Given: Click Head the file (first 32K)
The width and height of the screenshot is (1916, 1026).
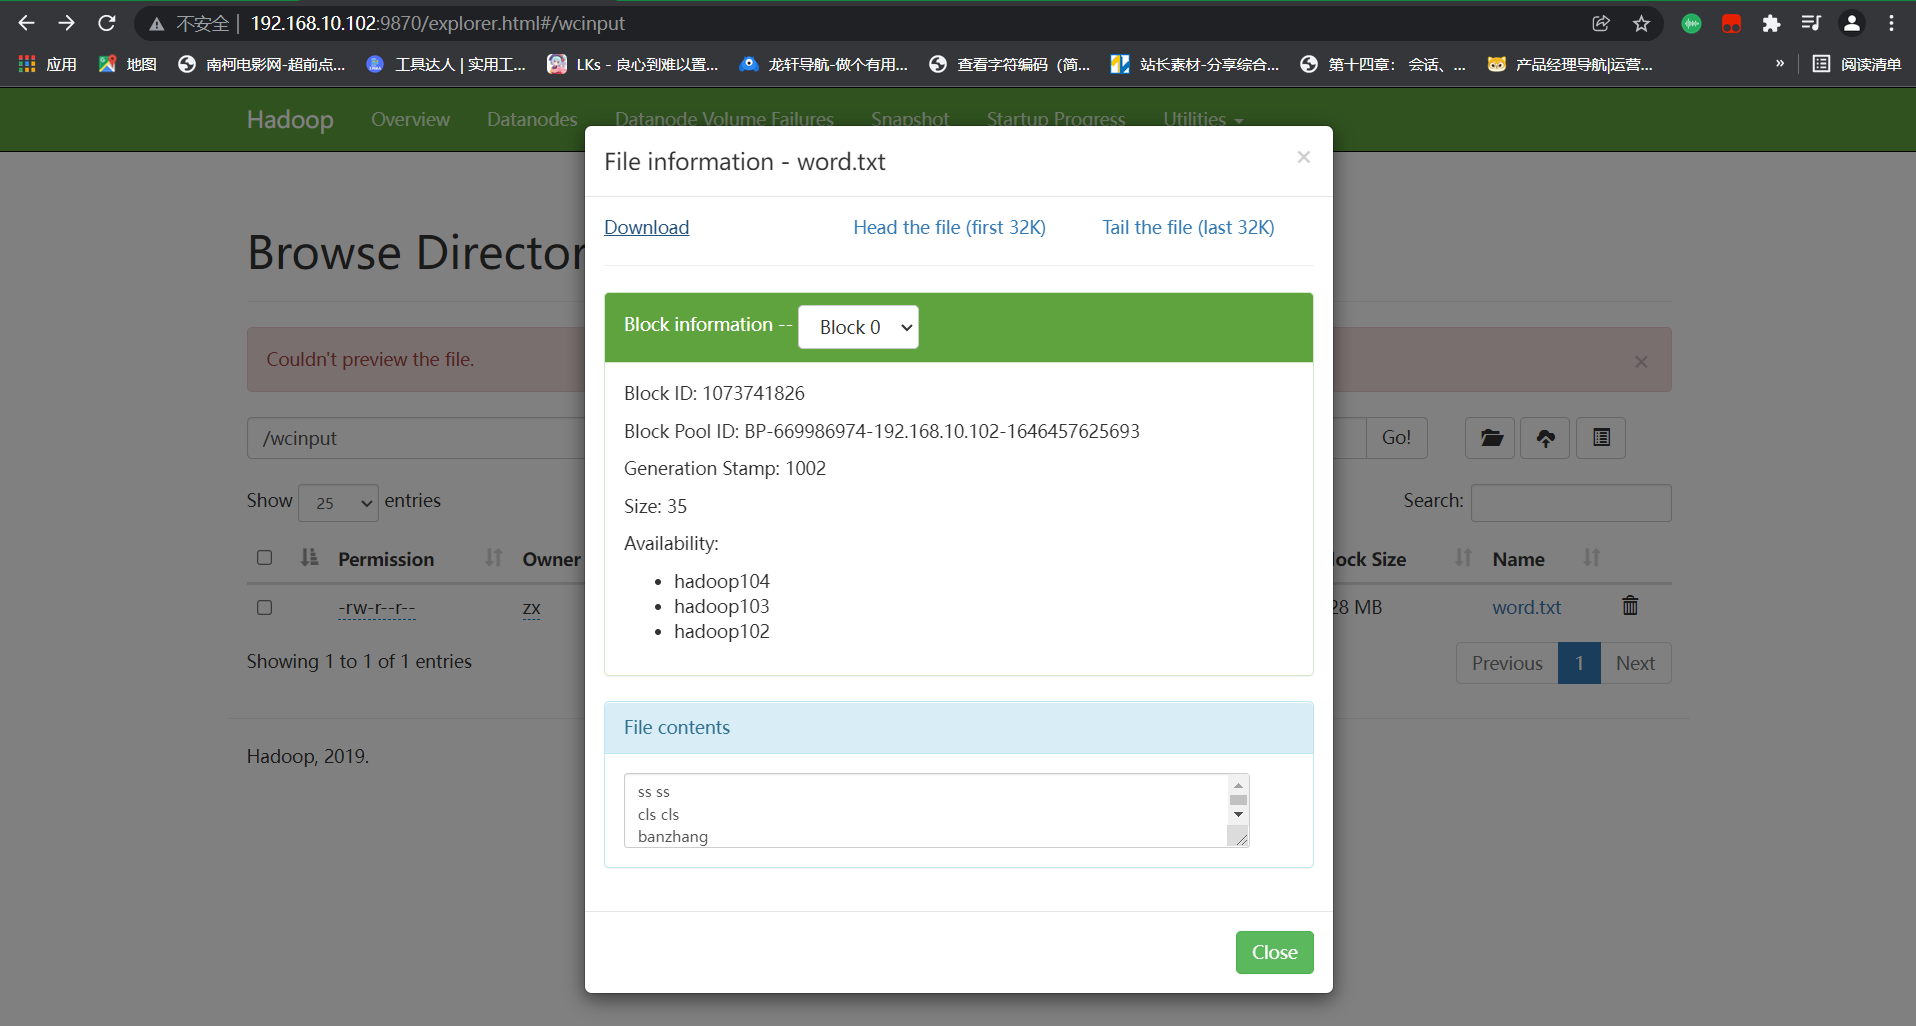Looking at the screenshot, I should click(949, 227).
